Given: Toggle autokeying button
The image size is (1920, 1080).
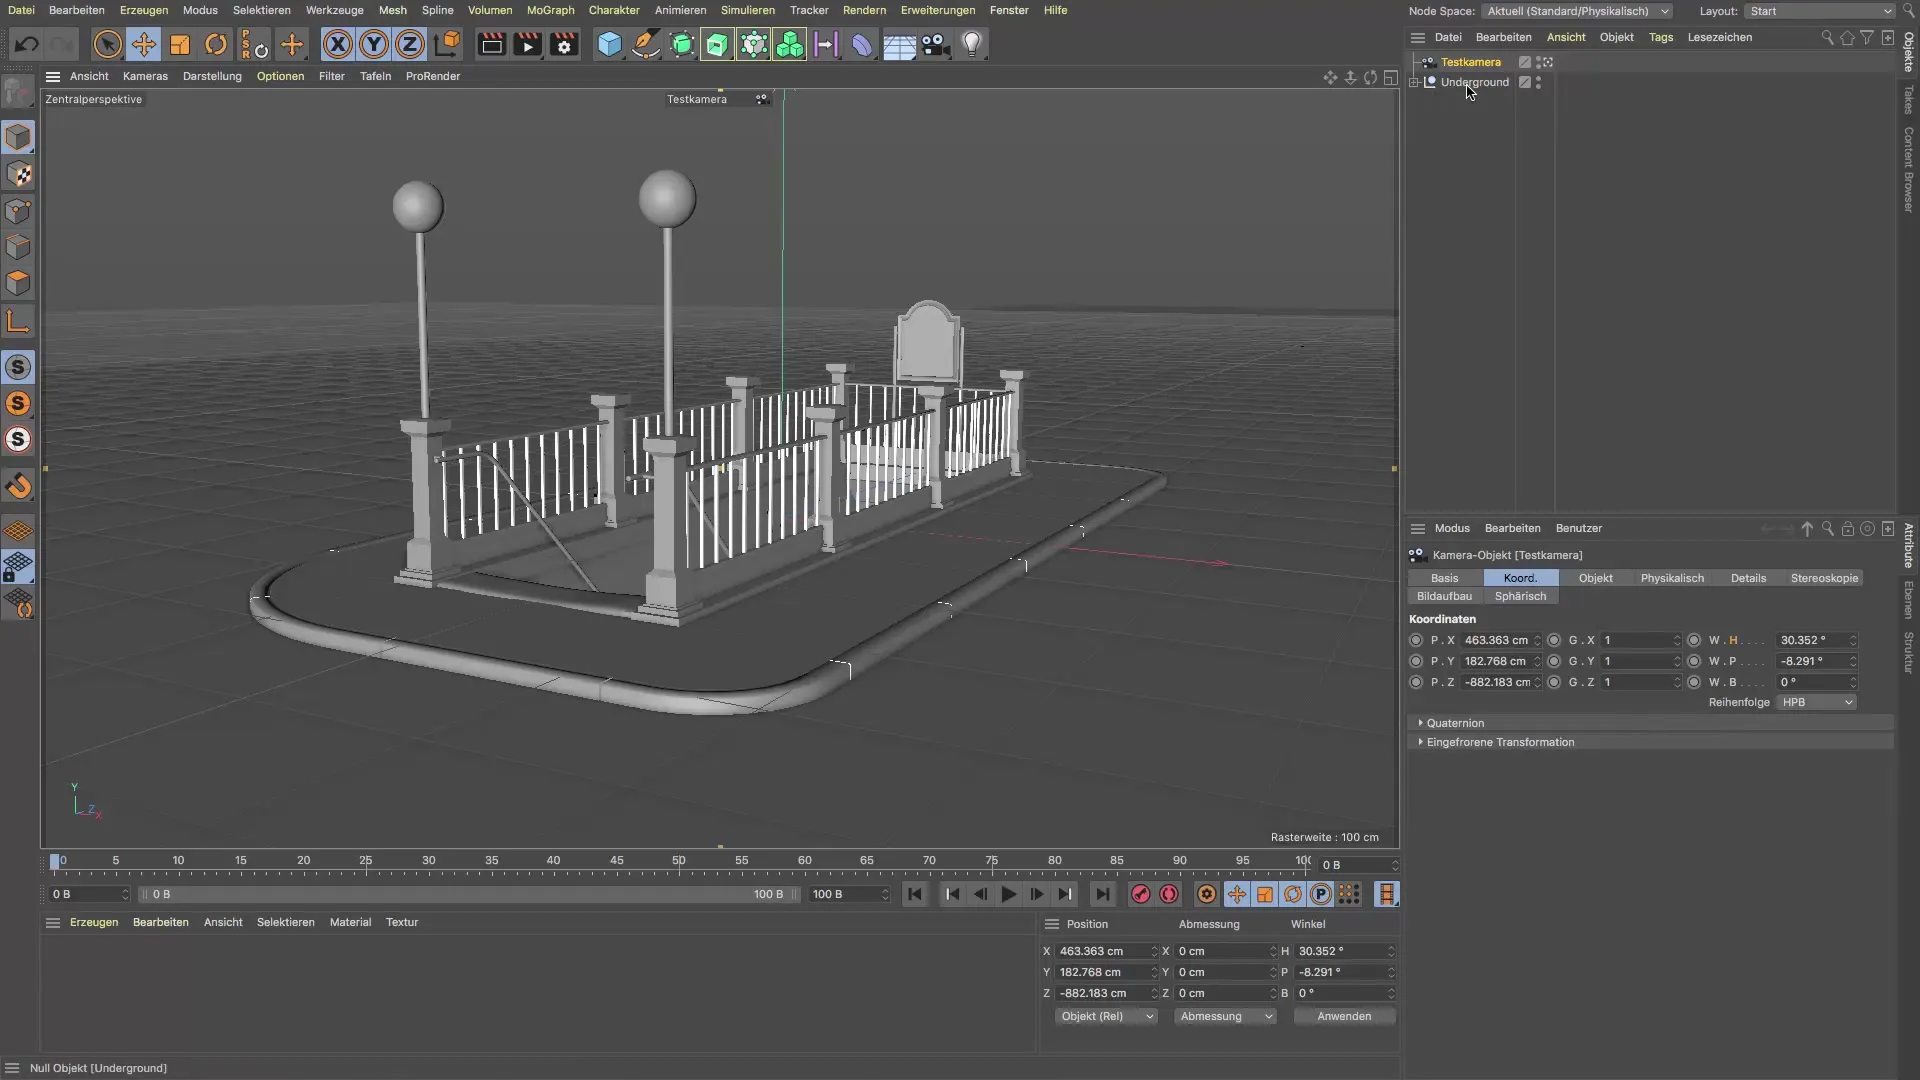Looking at the screenshot, I should [1168, 894].
